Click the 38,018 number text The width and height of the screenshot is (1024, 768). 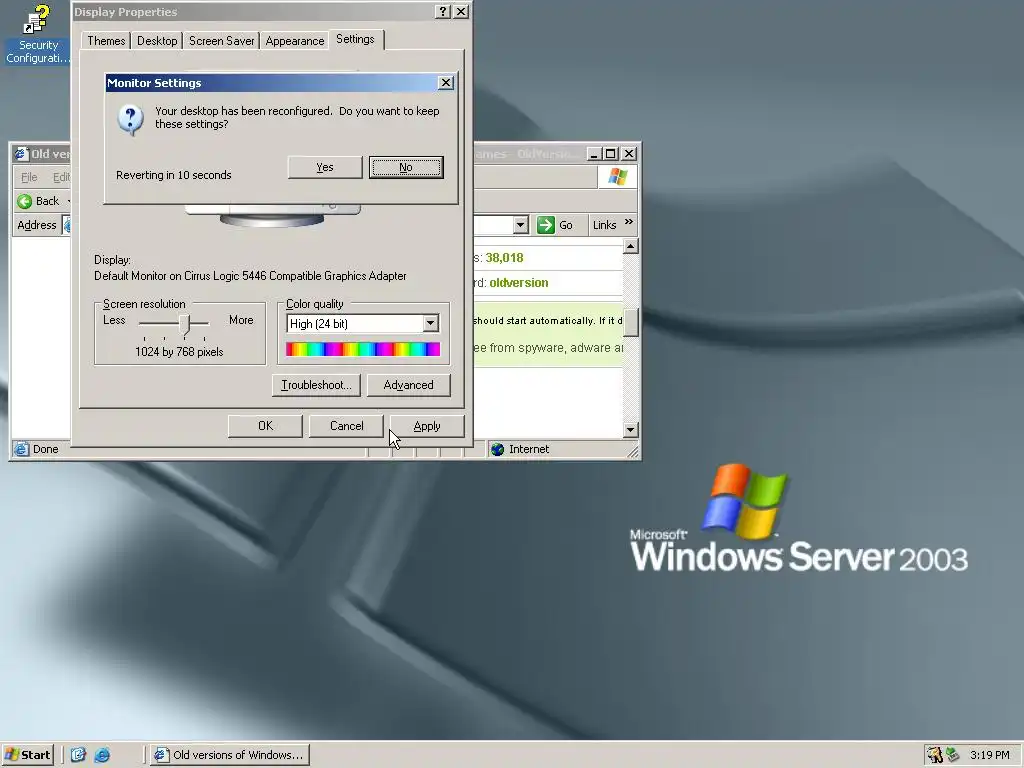[x=504, y=258]
